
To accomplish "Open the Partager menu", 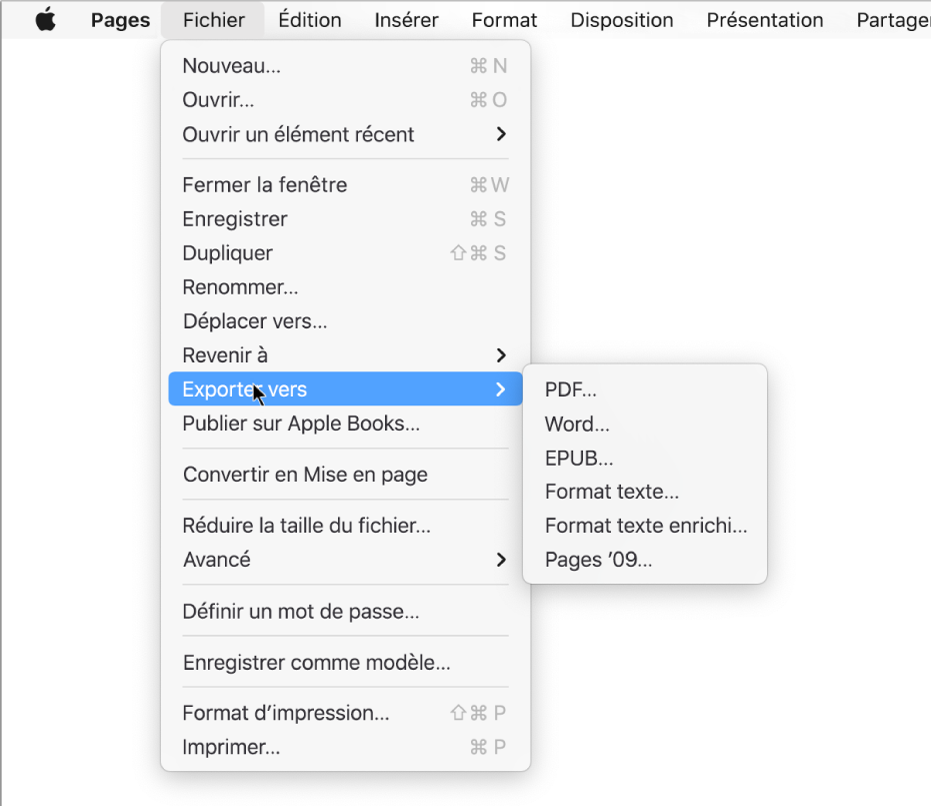I will [893, 20].
